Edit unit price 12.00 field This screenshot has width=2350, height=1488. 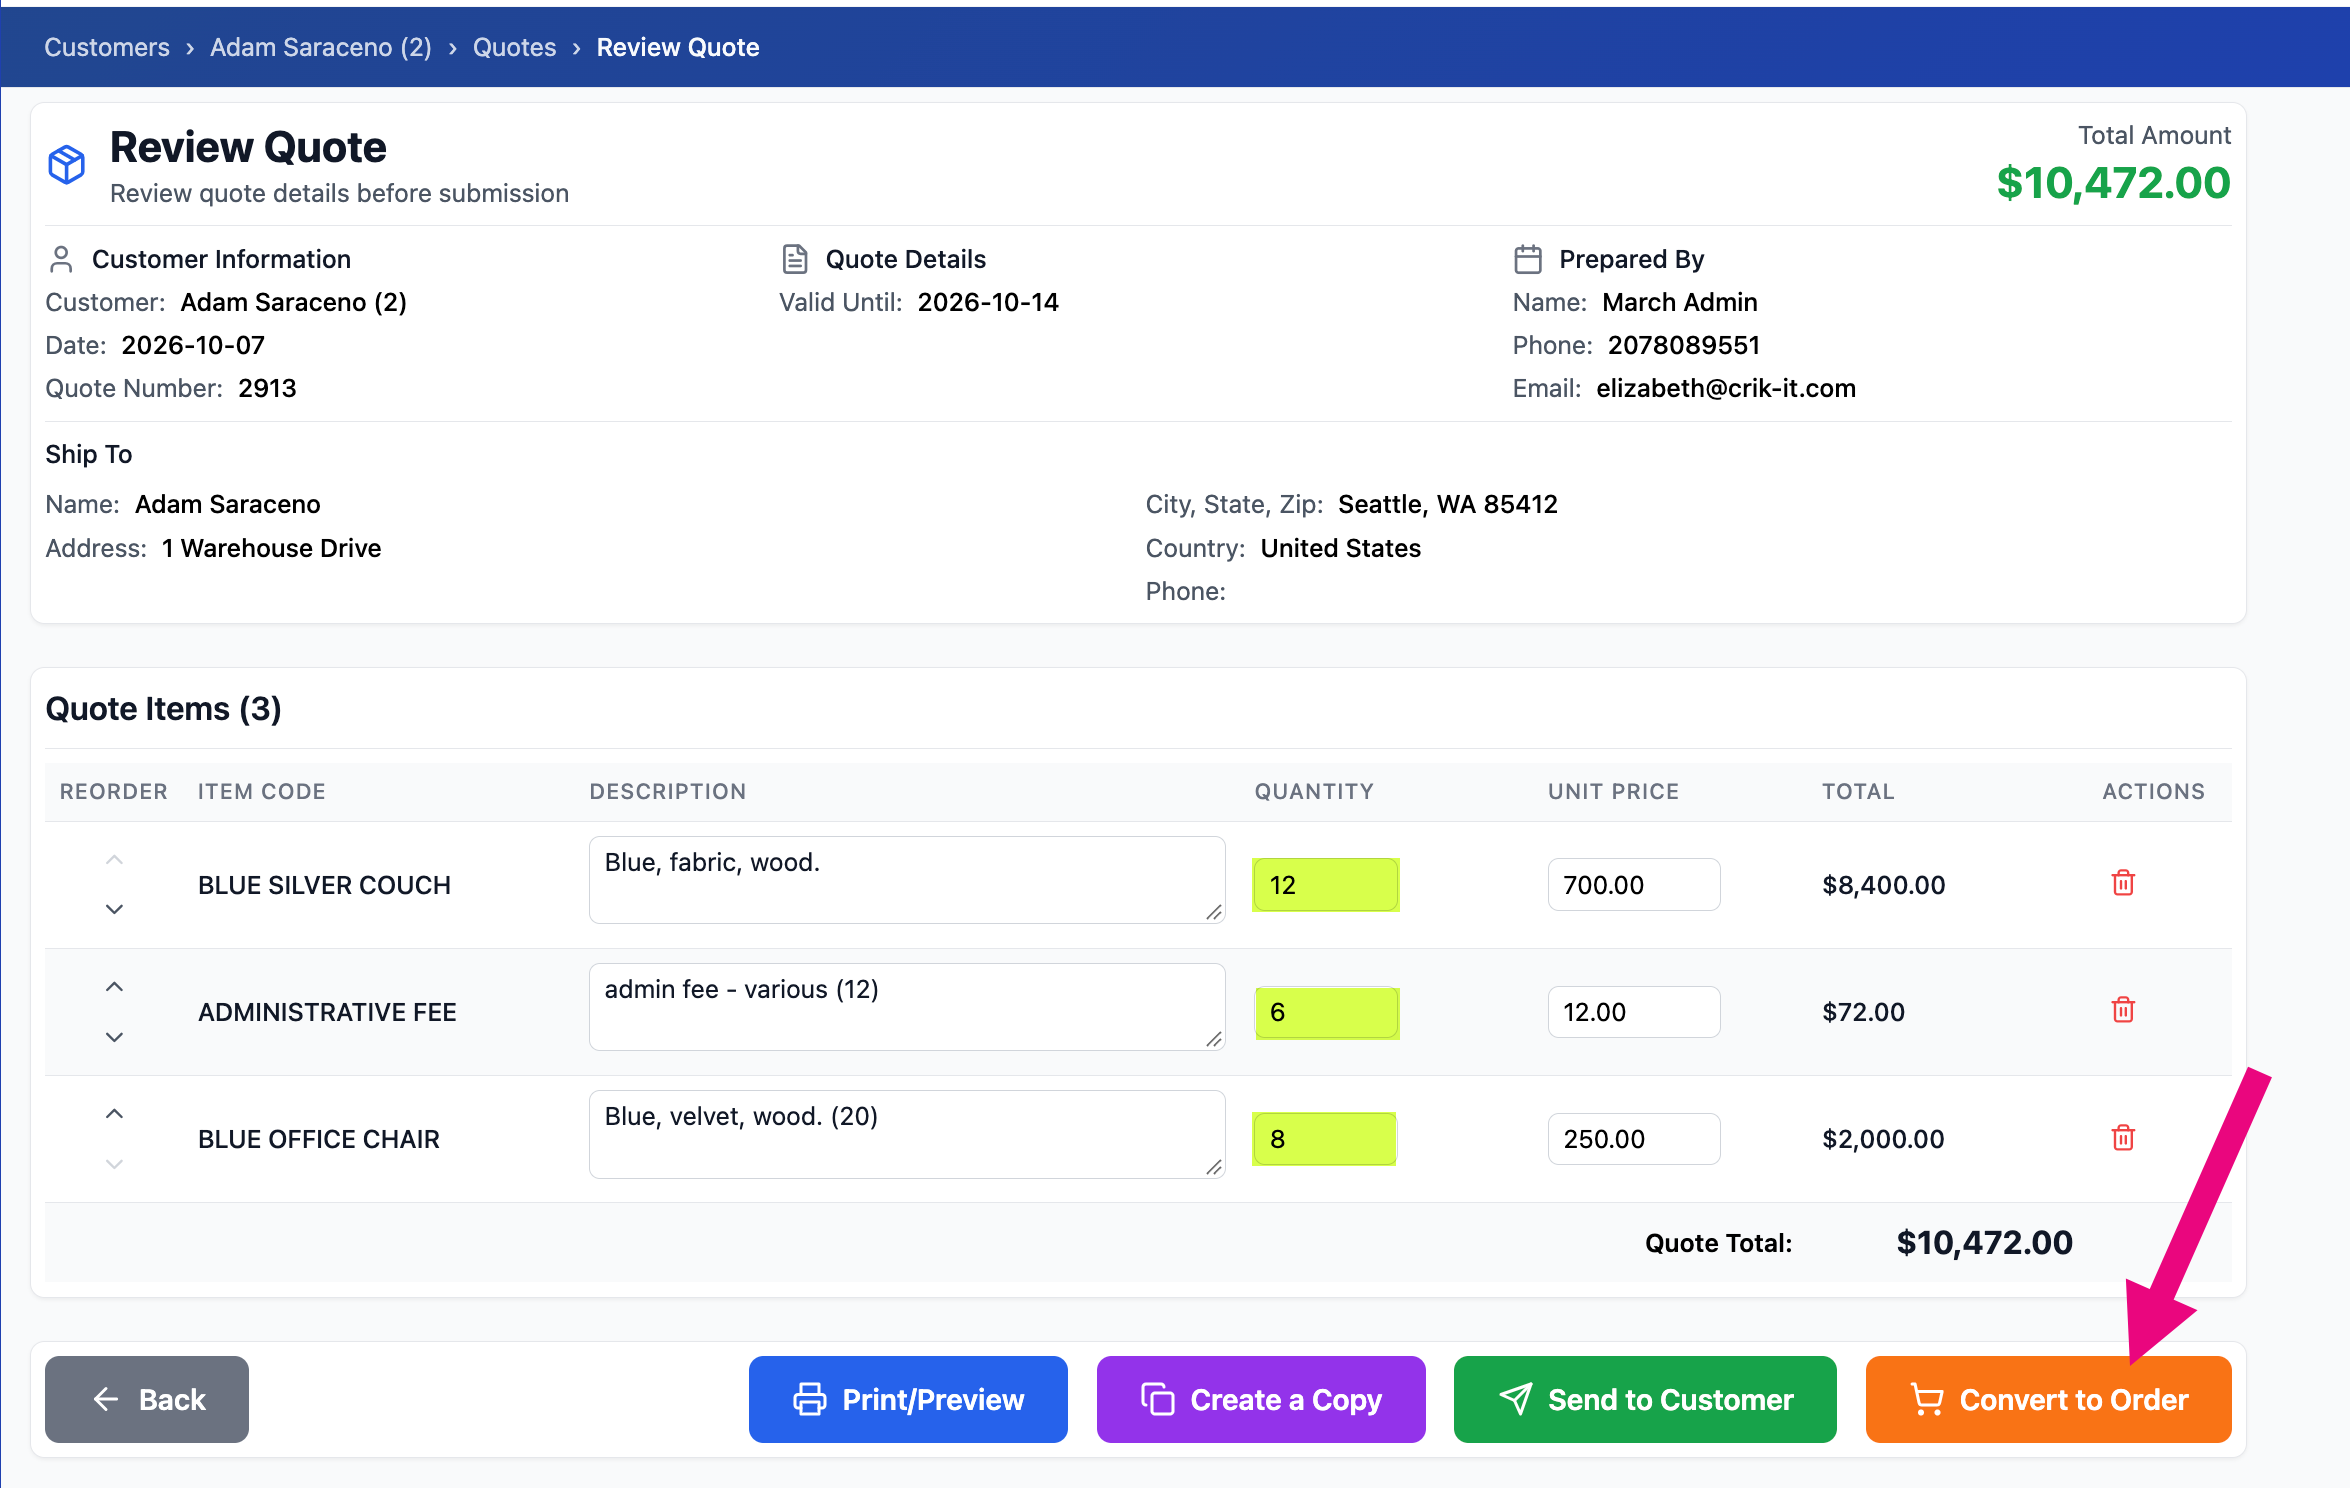(1634, 1012)
